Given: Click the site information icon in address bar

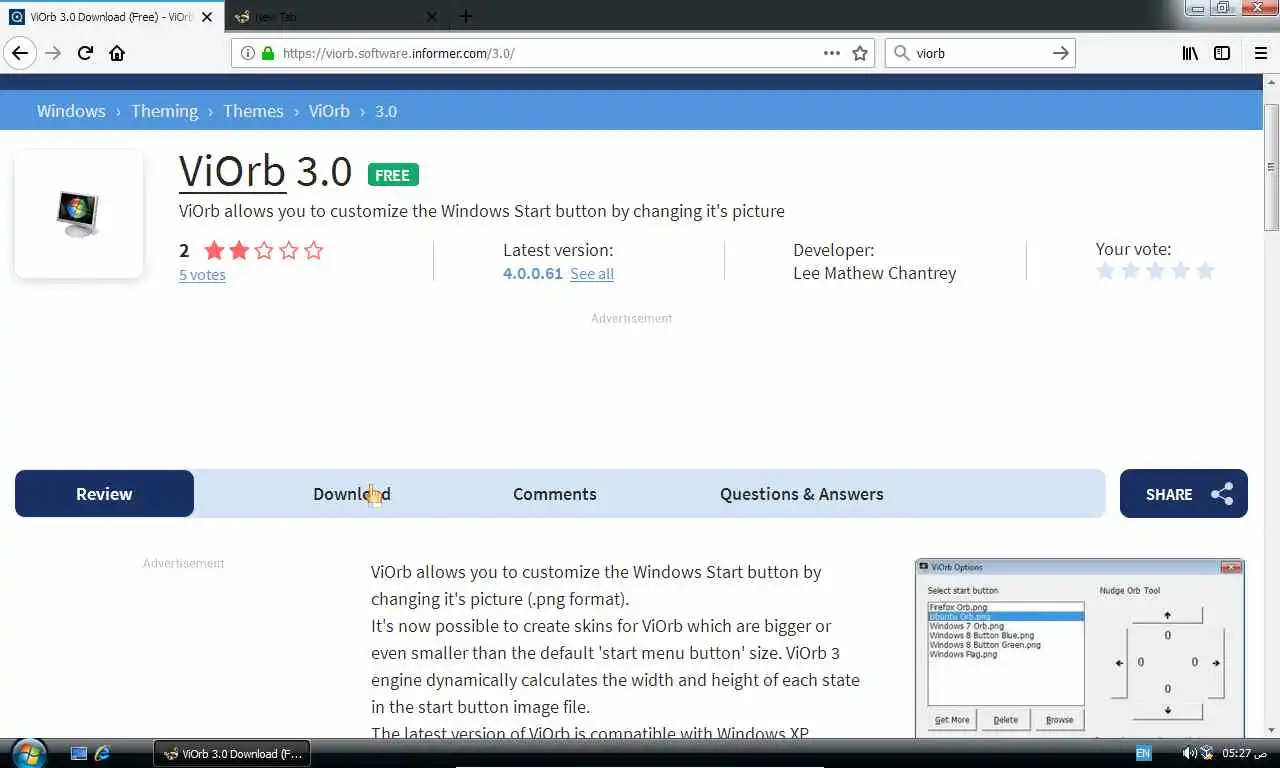Looking at the screenshot, I should pos(248,53).
